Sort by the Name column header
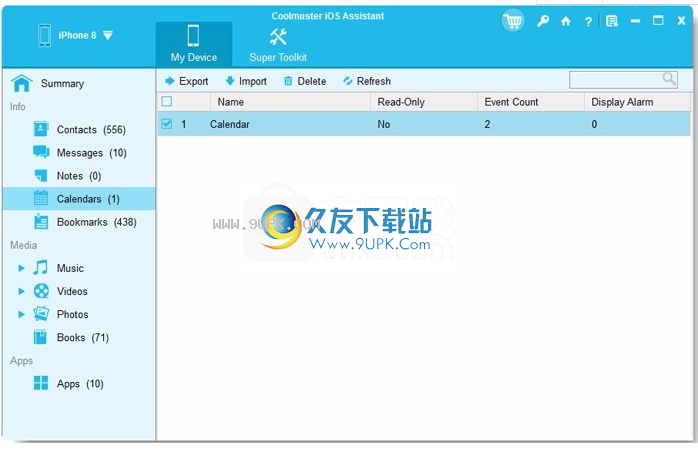Image resolution: width=698 pixels, height=454 pixels. 290,102
